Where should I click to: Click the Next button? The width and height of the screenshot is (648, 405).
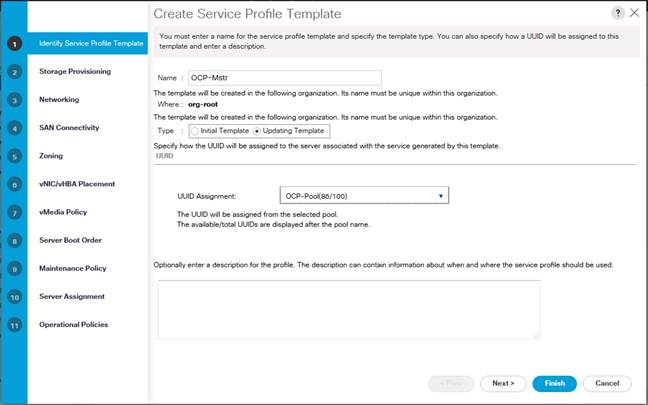pos(503,384)
